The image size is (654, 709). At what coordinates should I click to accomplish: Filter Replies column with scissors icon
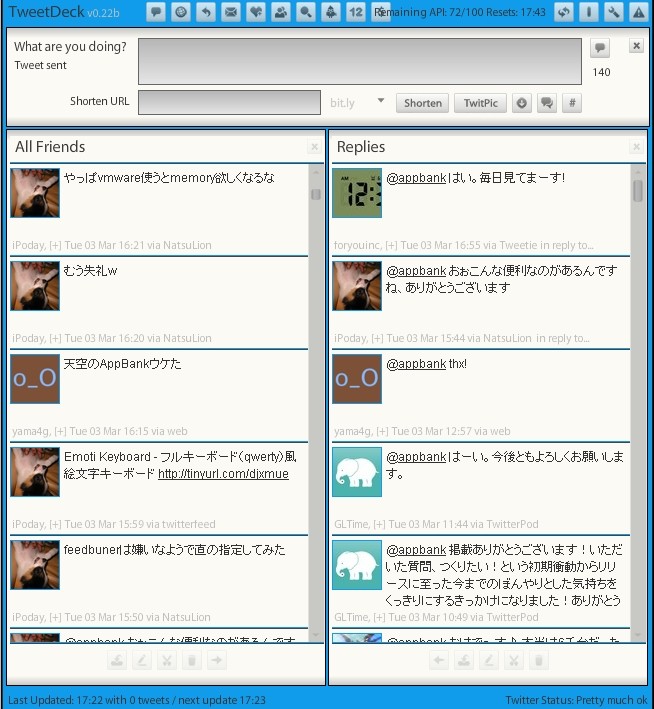pyautogui.click(x=514, y=660)
